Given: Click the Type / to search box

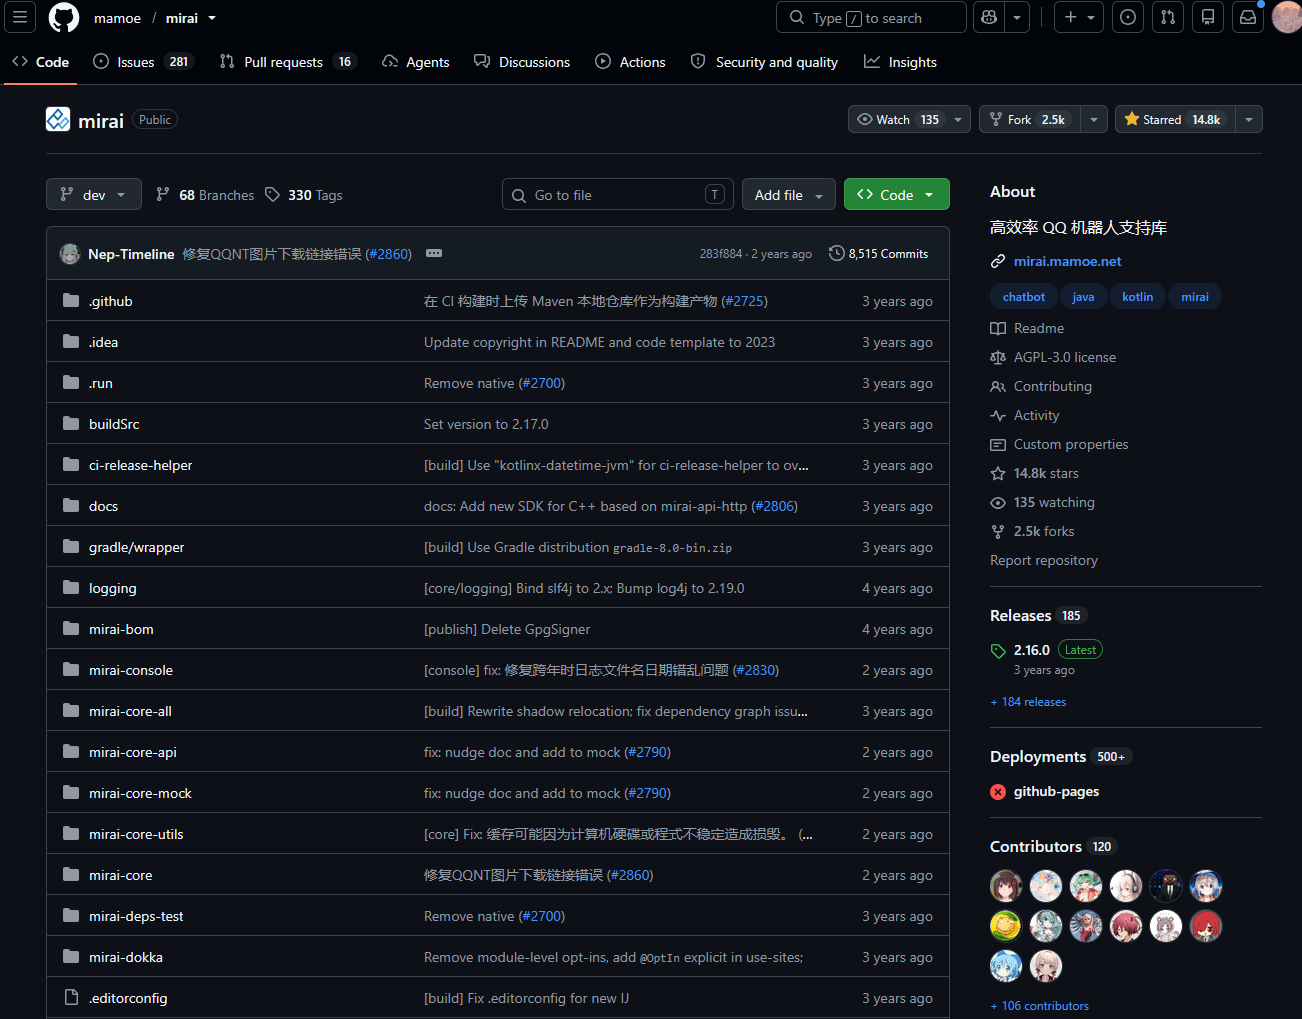Looking at the screenshot, I should tap(871, 17).
